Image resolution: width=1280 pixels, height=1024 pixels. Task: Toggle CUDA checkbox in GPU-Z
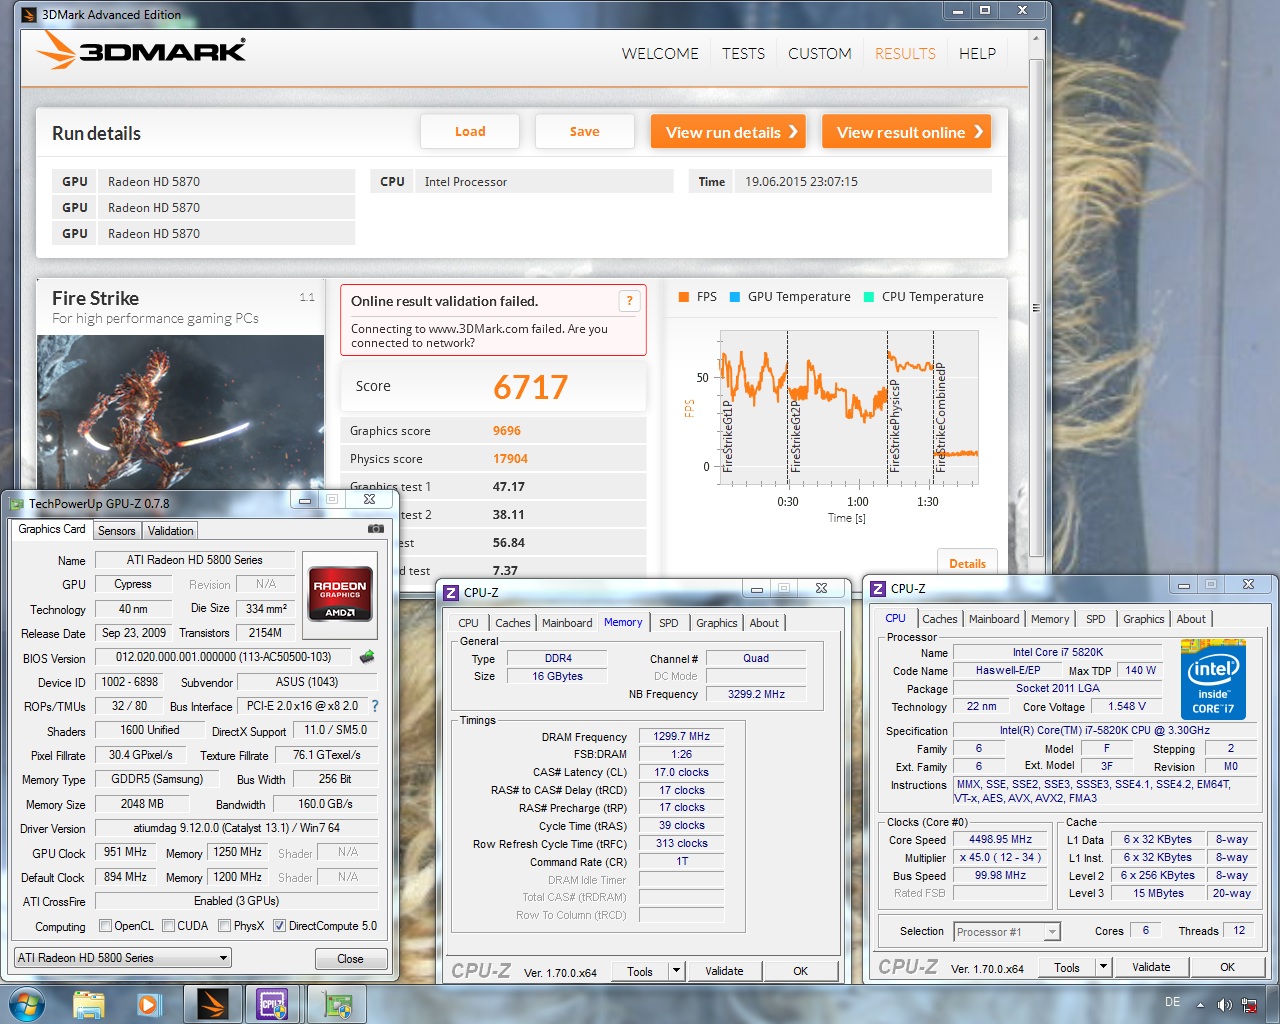(x=168, y=926)
